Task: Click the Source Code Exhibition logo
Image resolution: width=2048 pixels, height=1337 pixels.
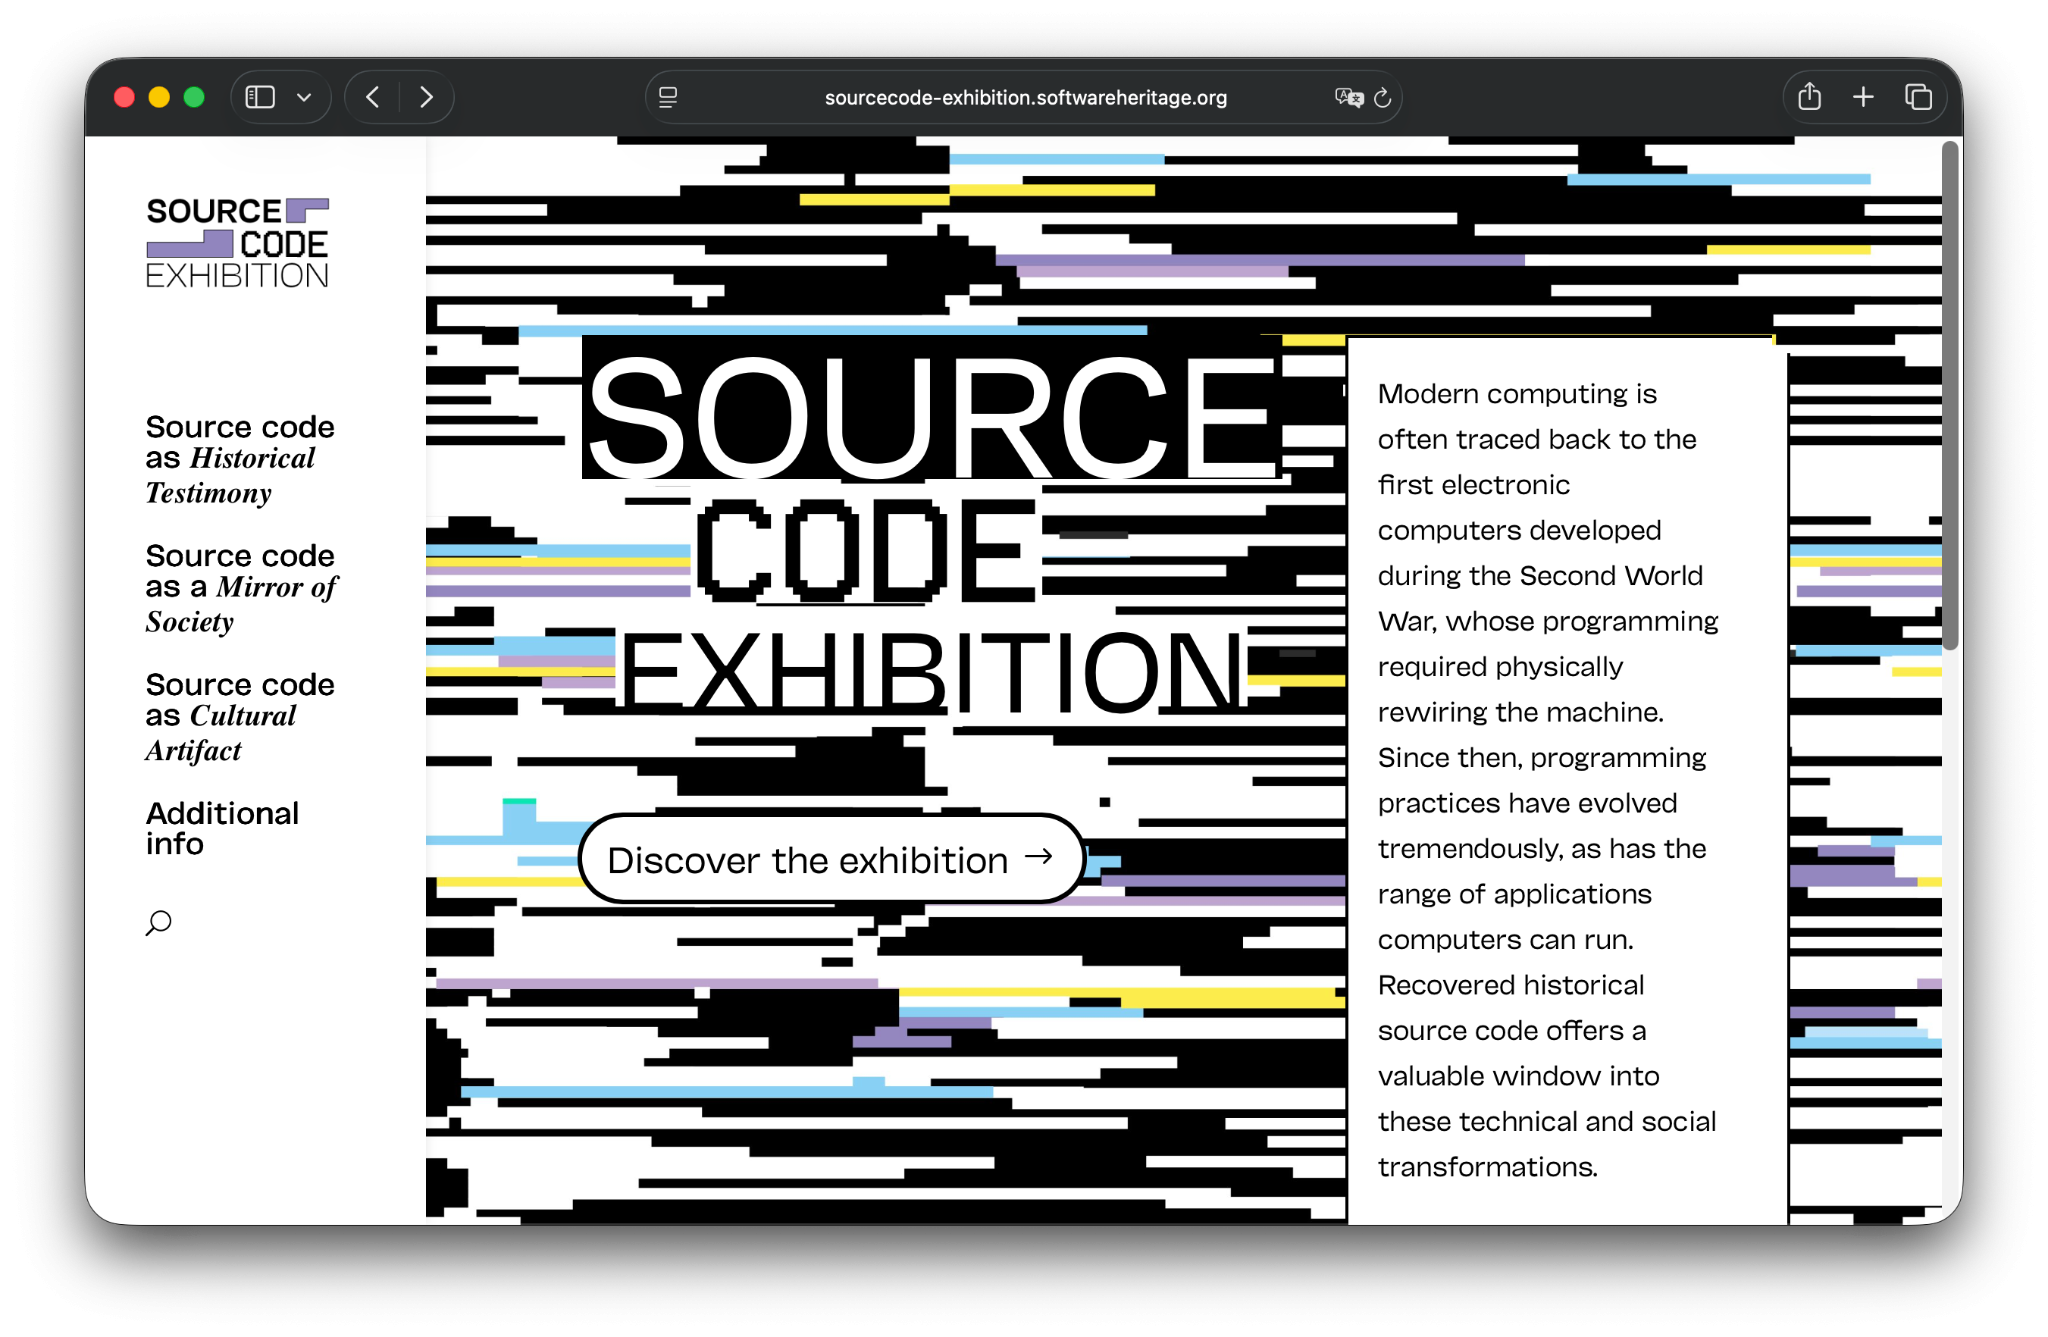Action: (237, 243)
